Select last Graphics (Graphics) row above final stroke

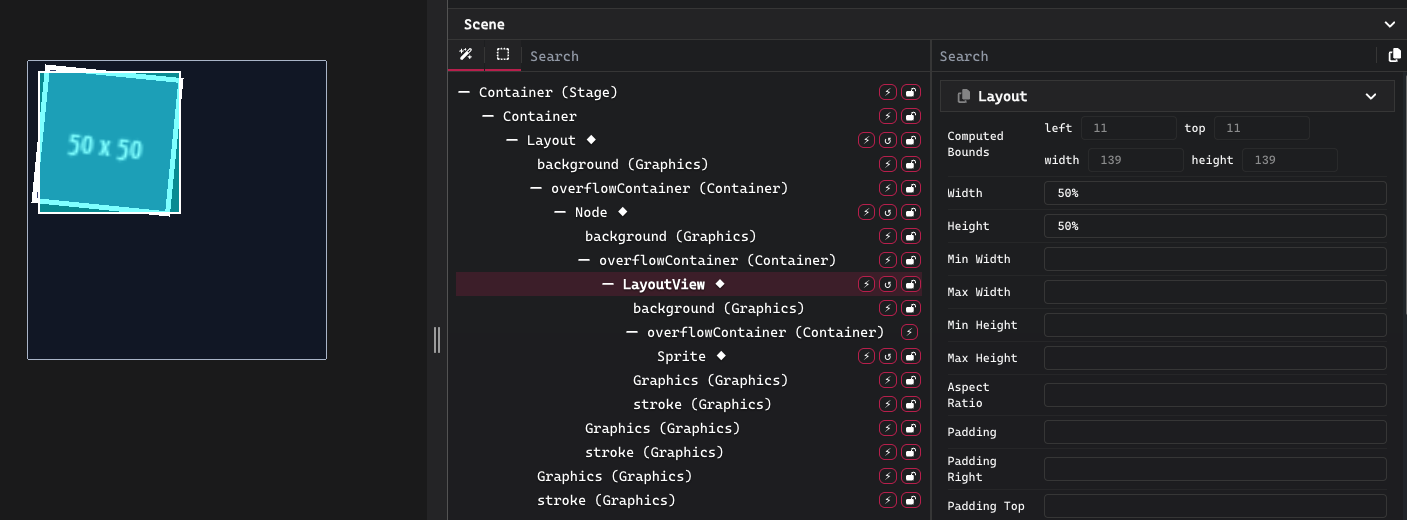pos(614,476)
